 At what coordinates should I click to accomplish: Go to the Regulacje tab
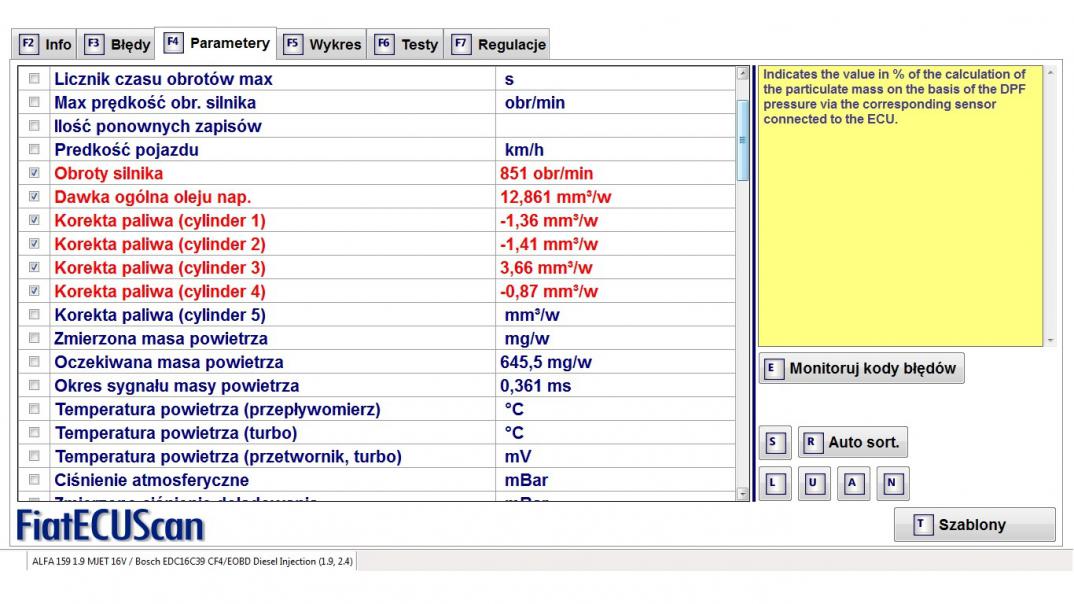[499, 44]
